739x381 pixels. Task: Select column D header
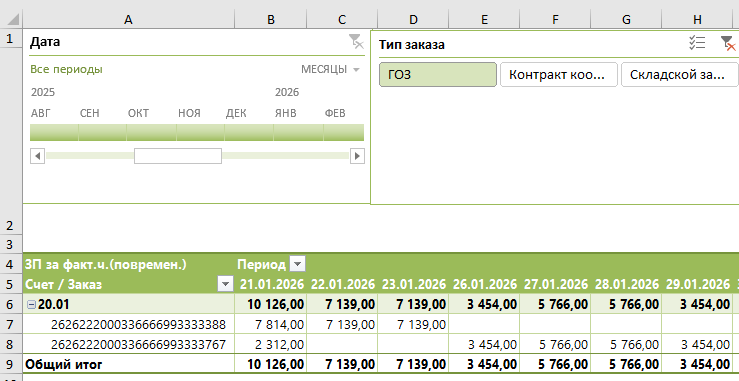(413, 19)
